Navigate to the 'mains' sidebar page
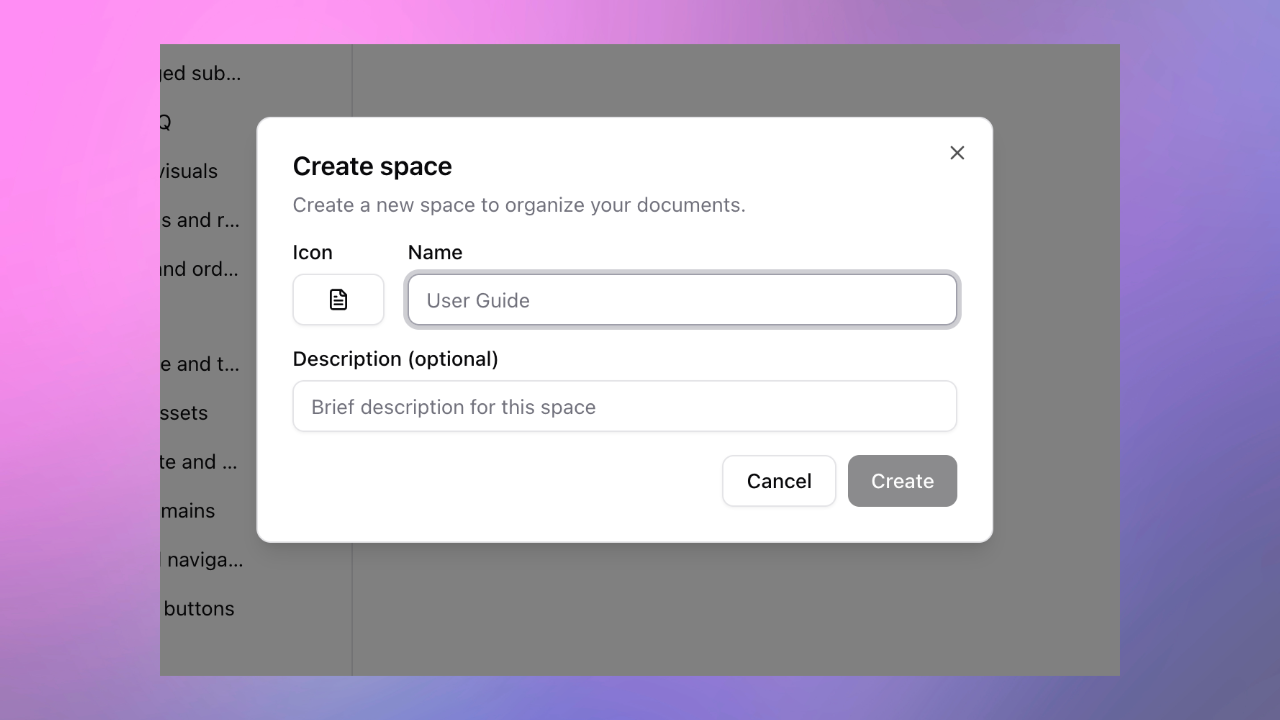1280x720 pixels. tap(190, 511)
